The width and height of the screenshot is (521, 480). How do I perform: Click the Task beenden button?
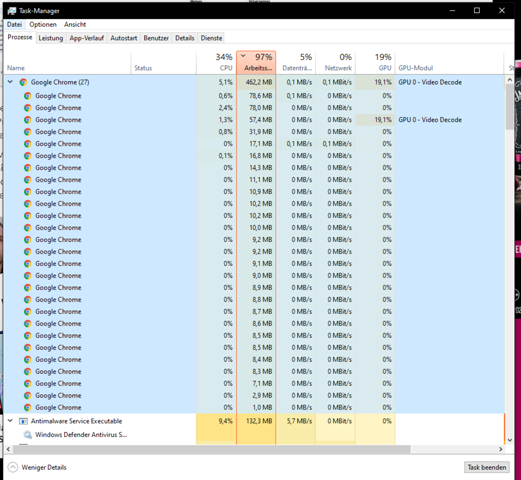tap(487, 467)
